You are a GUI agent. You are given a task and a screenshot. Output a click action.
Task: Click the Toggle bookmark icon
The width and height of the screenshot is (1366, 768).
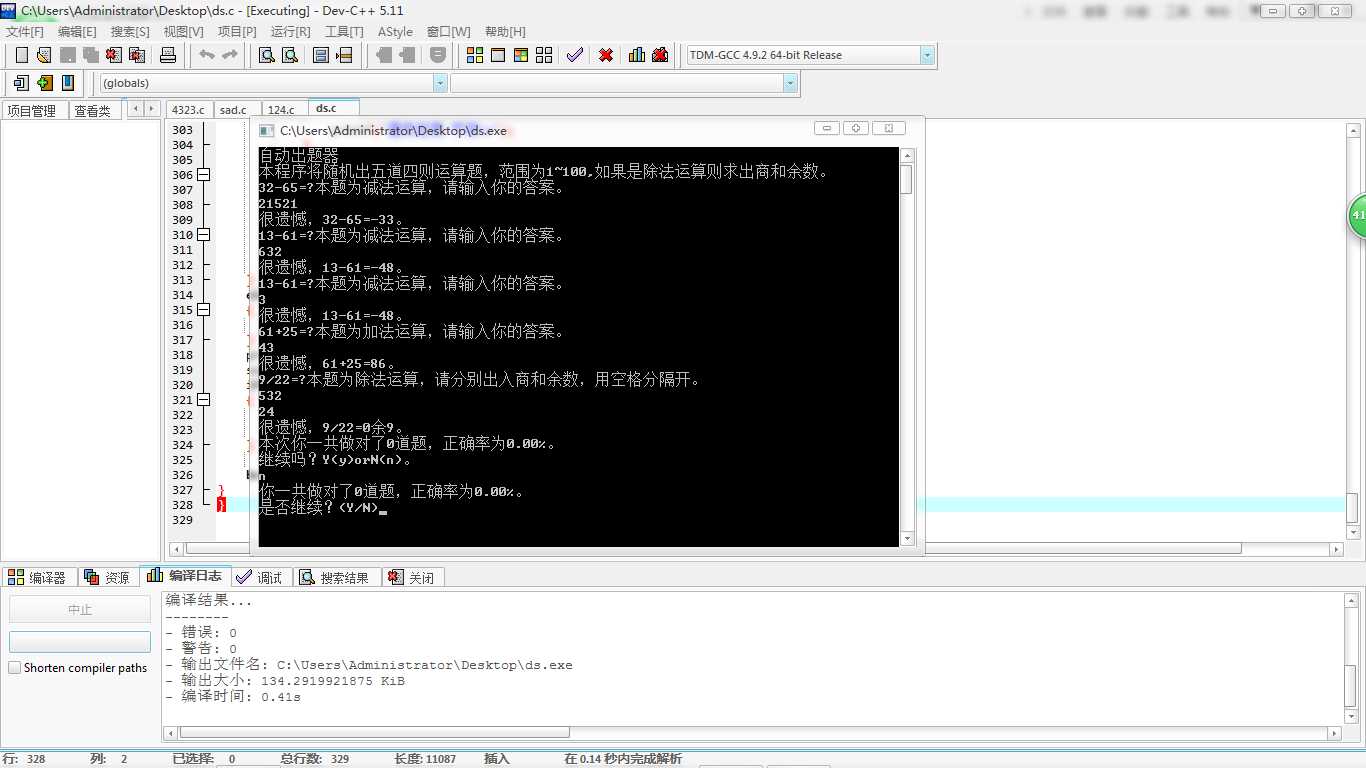(44, 83)
